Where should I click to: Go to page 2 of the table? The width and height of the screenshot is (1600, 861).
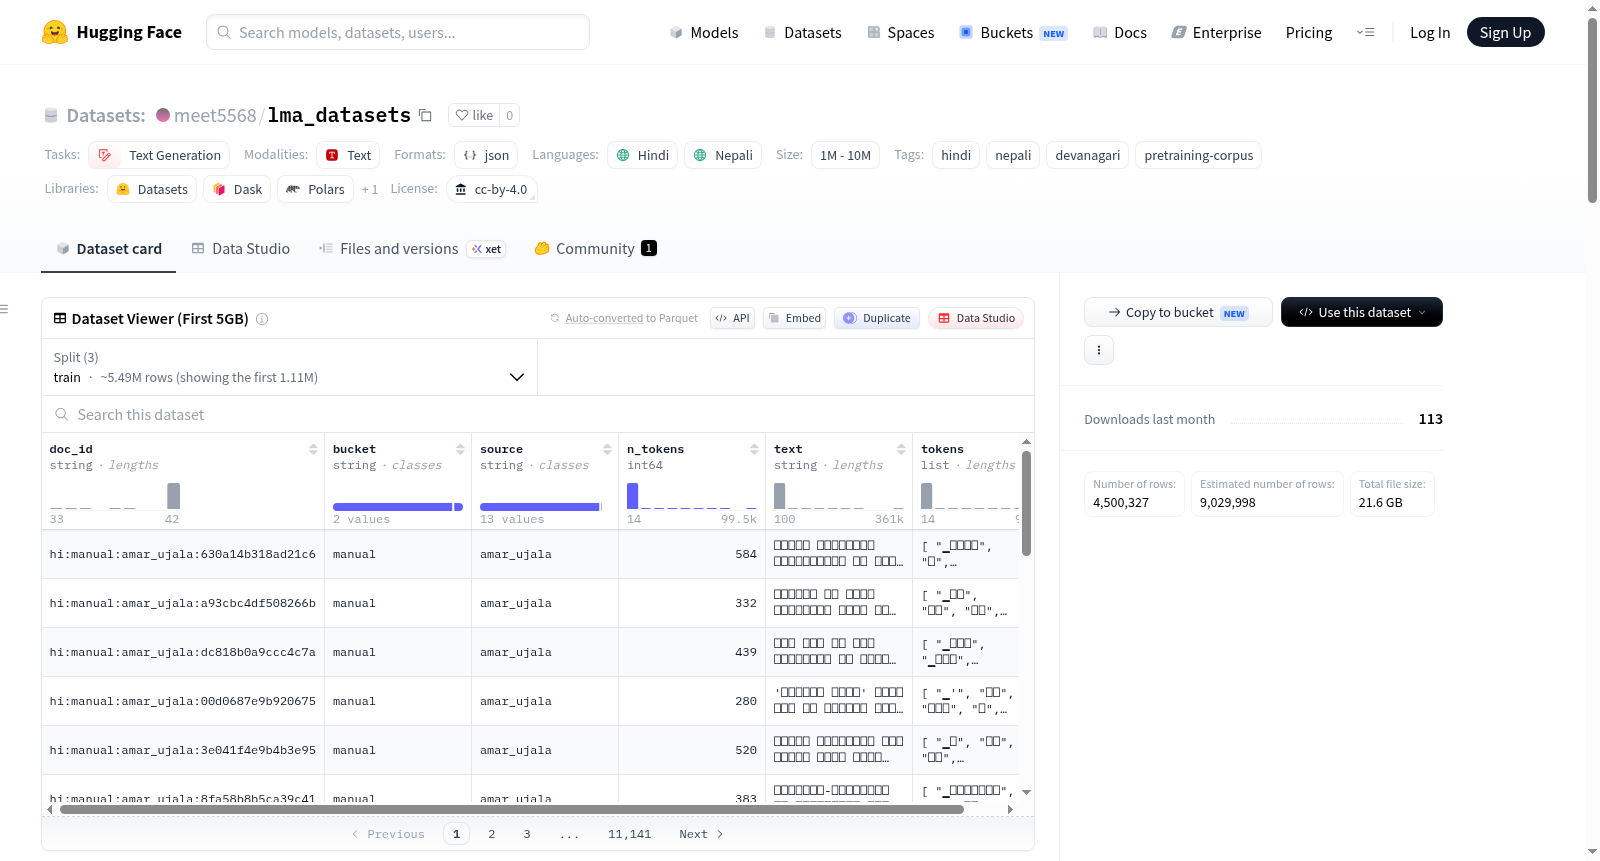pos(492,834)
